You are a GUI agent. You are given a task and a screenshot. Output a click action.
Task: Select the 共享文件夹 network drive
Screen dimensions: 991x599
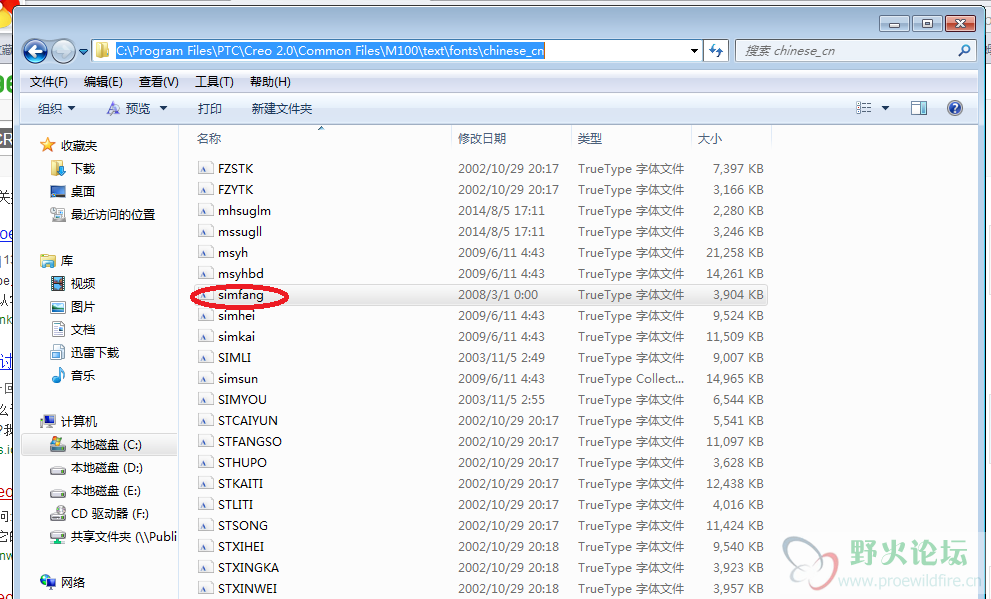(124, 536)
